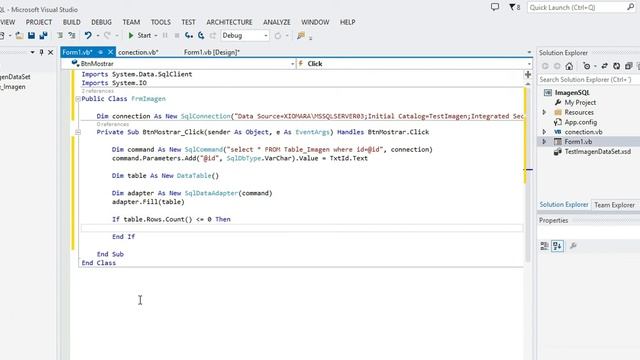Click the Search Solution Explorer field
Viewport: 640px width, 360px height.
pos(588,80)
